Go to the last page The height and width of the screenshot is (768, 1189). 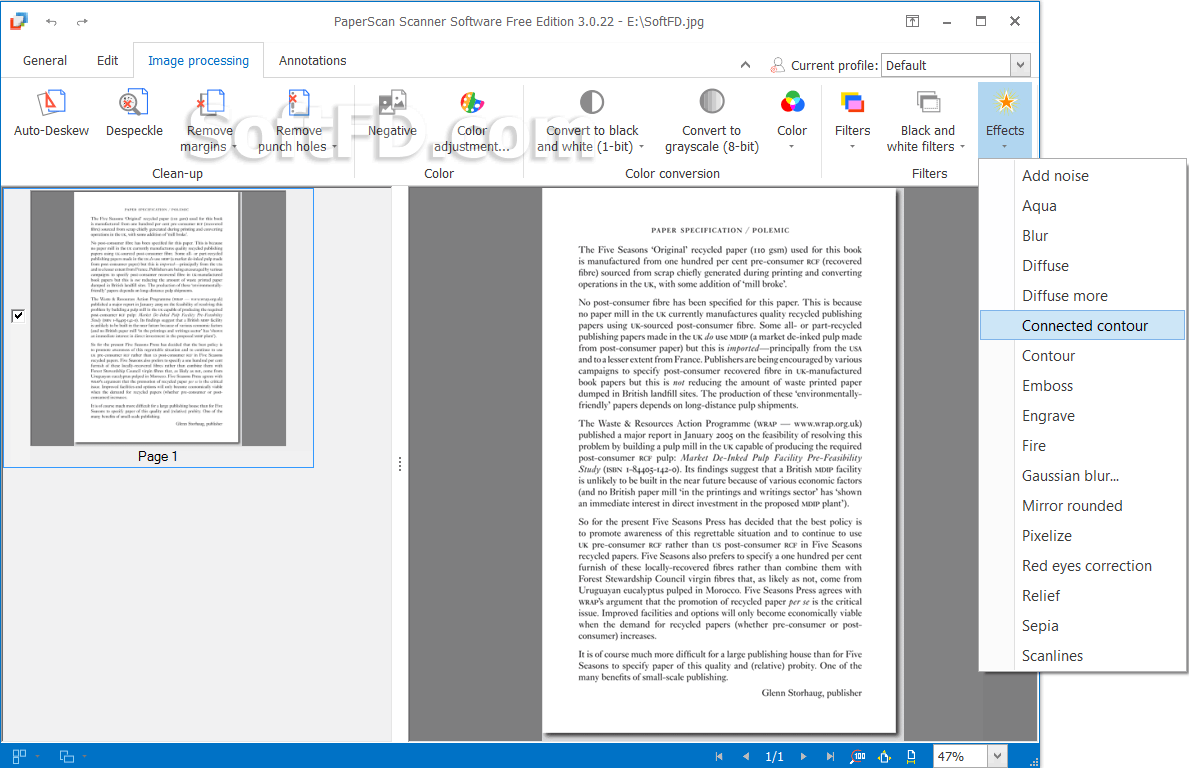click(x=830, y=756)
